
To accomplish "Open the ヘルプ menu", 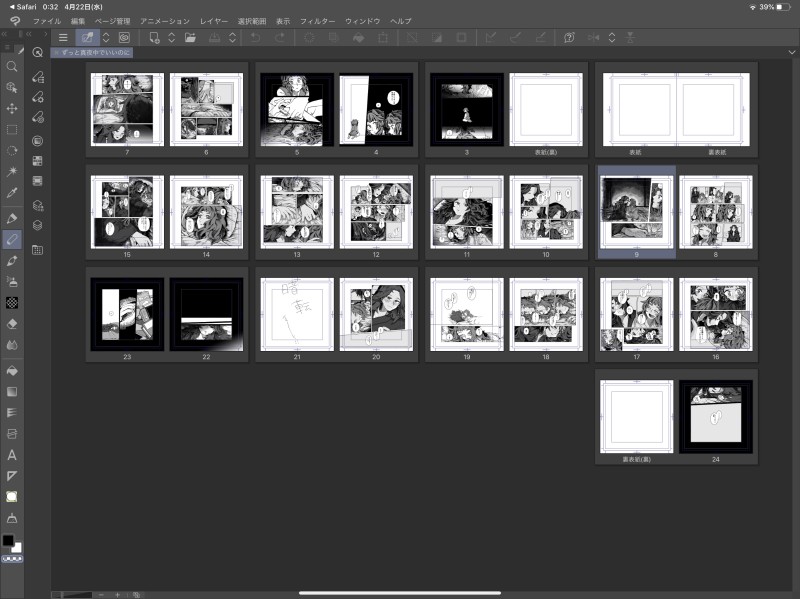I will (401, 21).
